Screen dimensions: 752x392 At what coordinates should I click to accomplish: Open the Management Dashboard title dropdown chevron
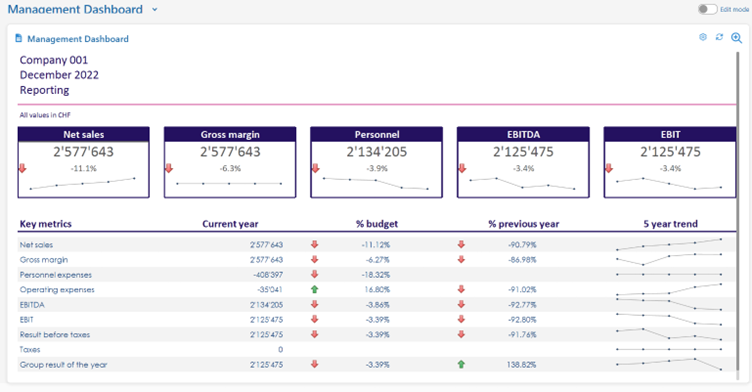154,9
